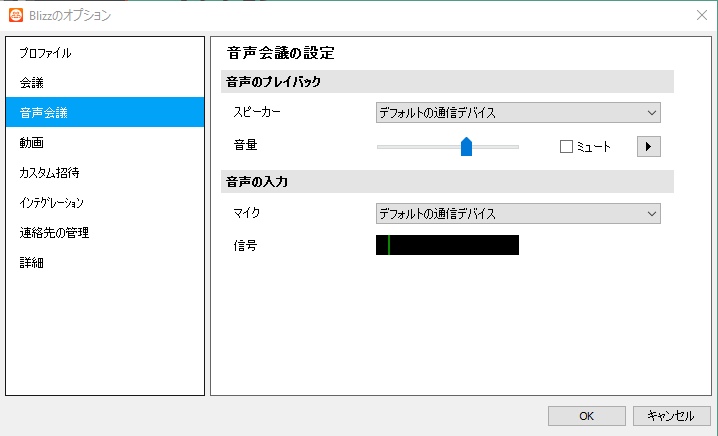Click the 音声の入力 section header
This screenshot has width=718, height=436.
(x=447, y=181)
